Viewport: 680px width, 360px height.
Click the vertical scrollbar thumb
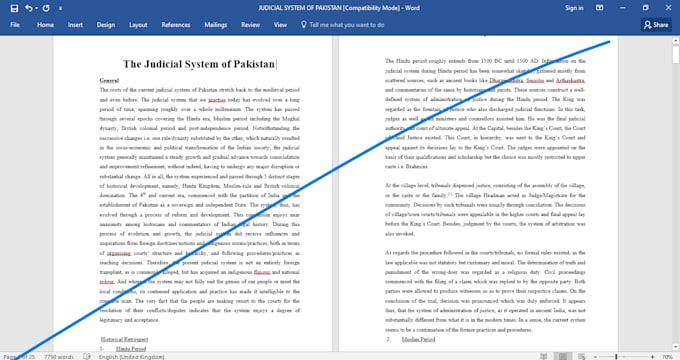coord(676,55)
